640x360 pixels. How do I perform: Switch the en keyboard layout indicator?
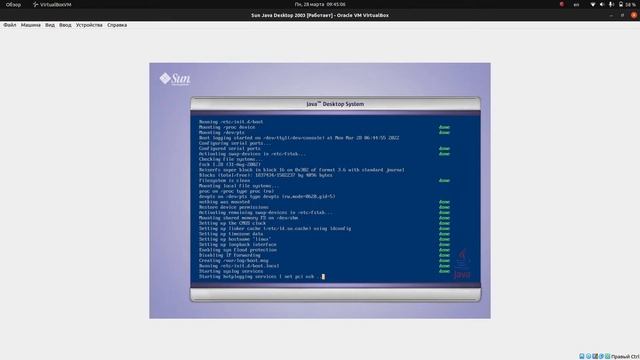point(576,4)
